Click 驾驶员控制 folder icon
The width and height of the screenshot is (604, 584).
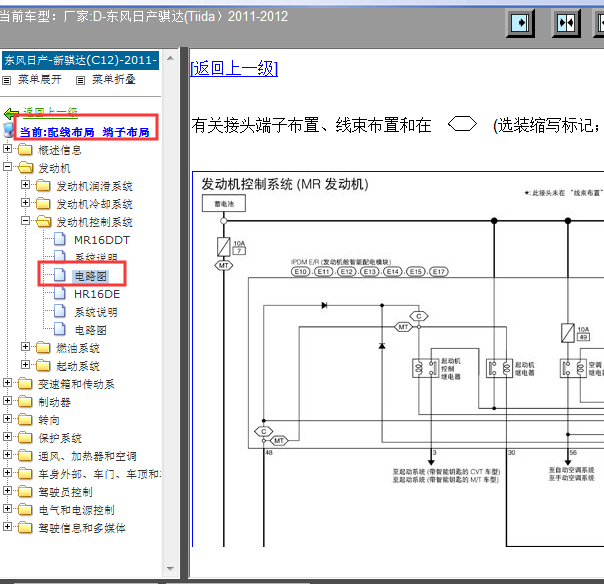tap(25, 491)
